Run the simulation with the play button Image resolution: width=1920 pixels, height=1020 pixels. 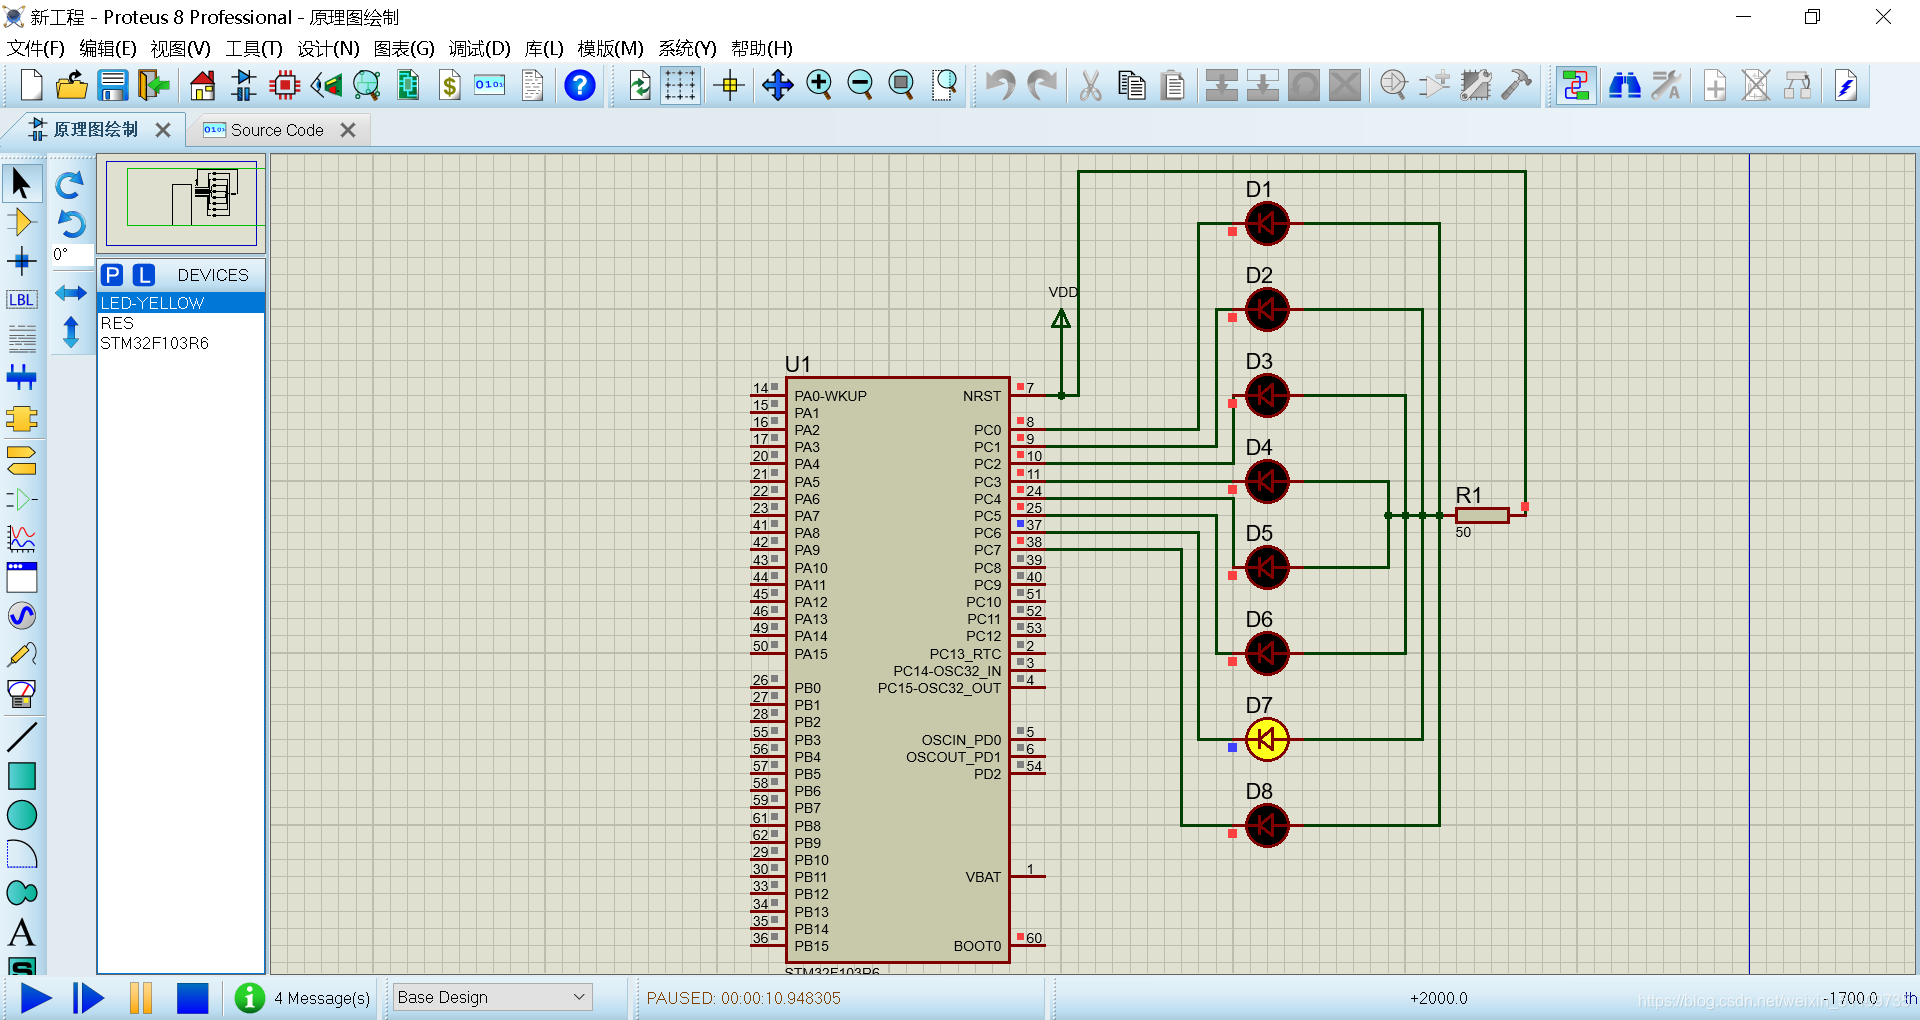click(36, 998)
